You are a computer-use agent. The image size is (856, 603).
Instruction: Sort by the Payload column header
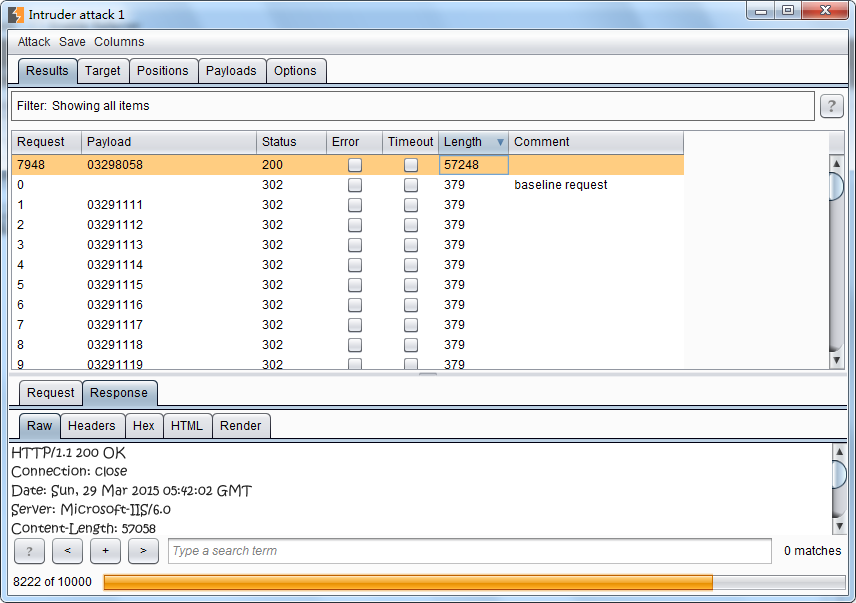[169, 142]
